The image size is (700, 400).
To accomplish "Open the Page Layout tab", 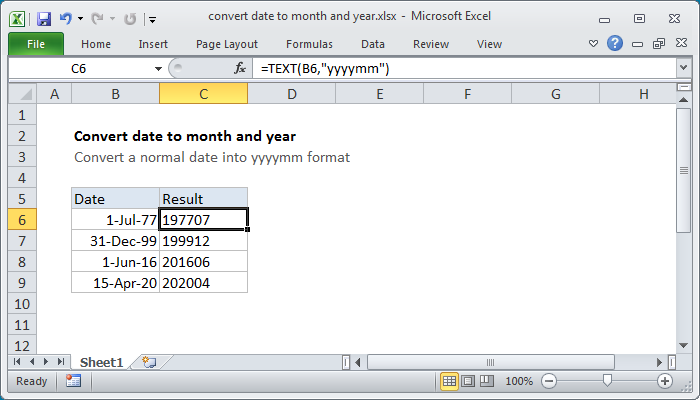I will point(227,44).
